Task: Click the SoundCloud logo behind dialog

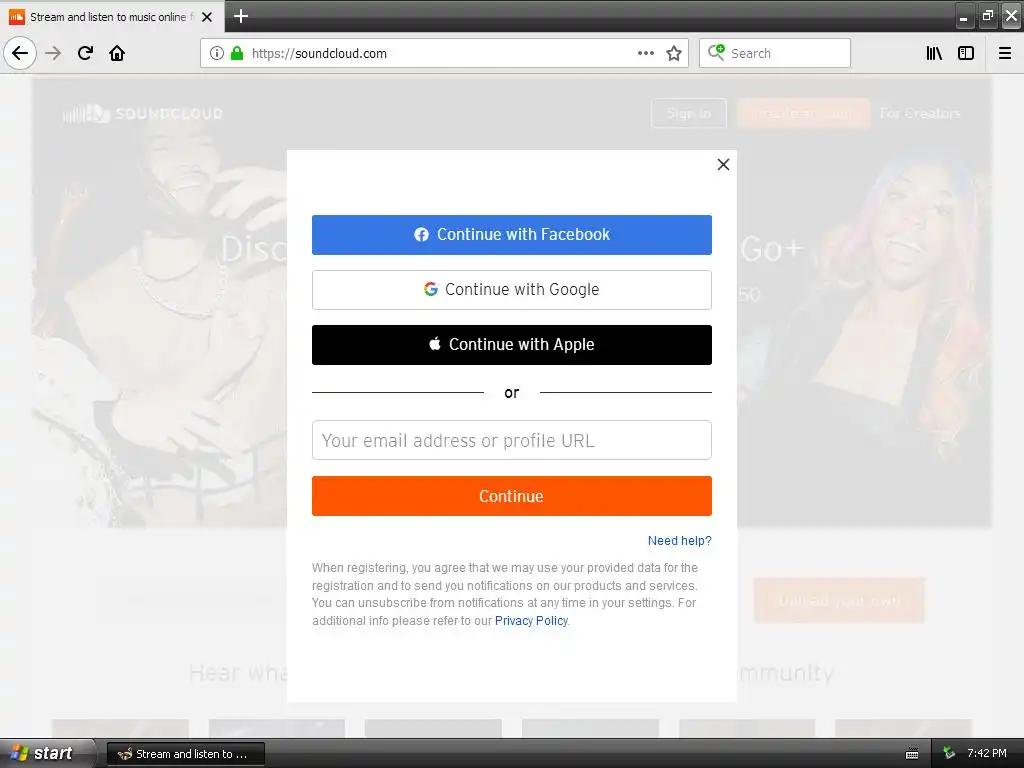Action: coord(142,114)
